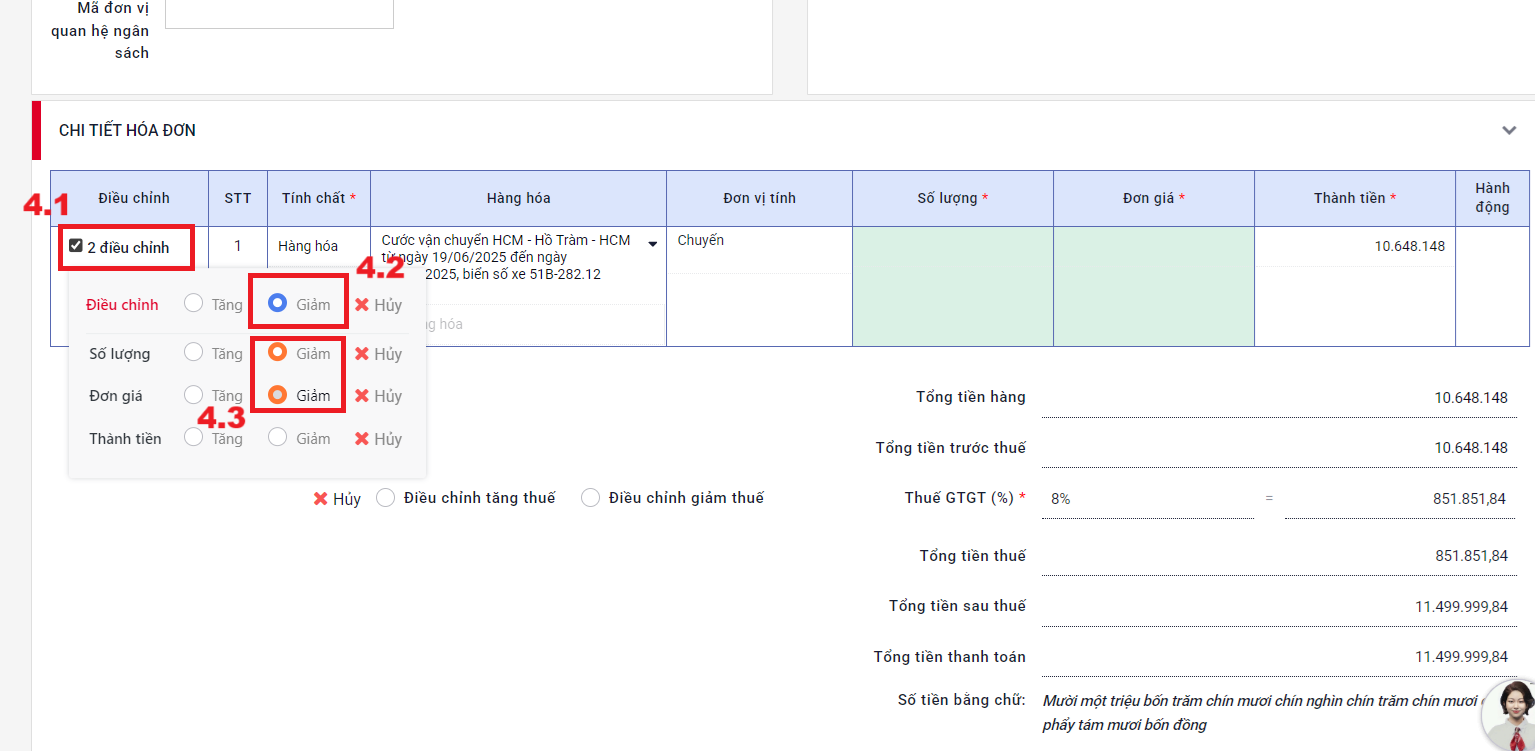
Task: Click the Đơn vị tính cell 'Chuyến'
Action: (x=758, y=241)
